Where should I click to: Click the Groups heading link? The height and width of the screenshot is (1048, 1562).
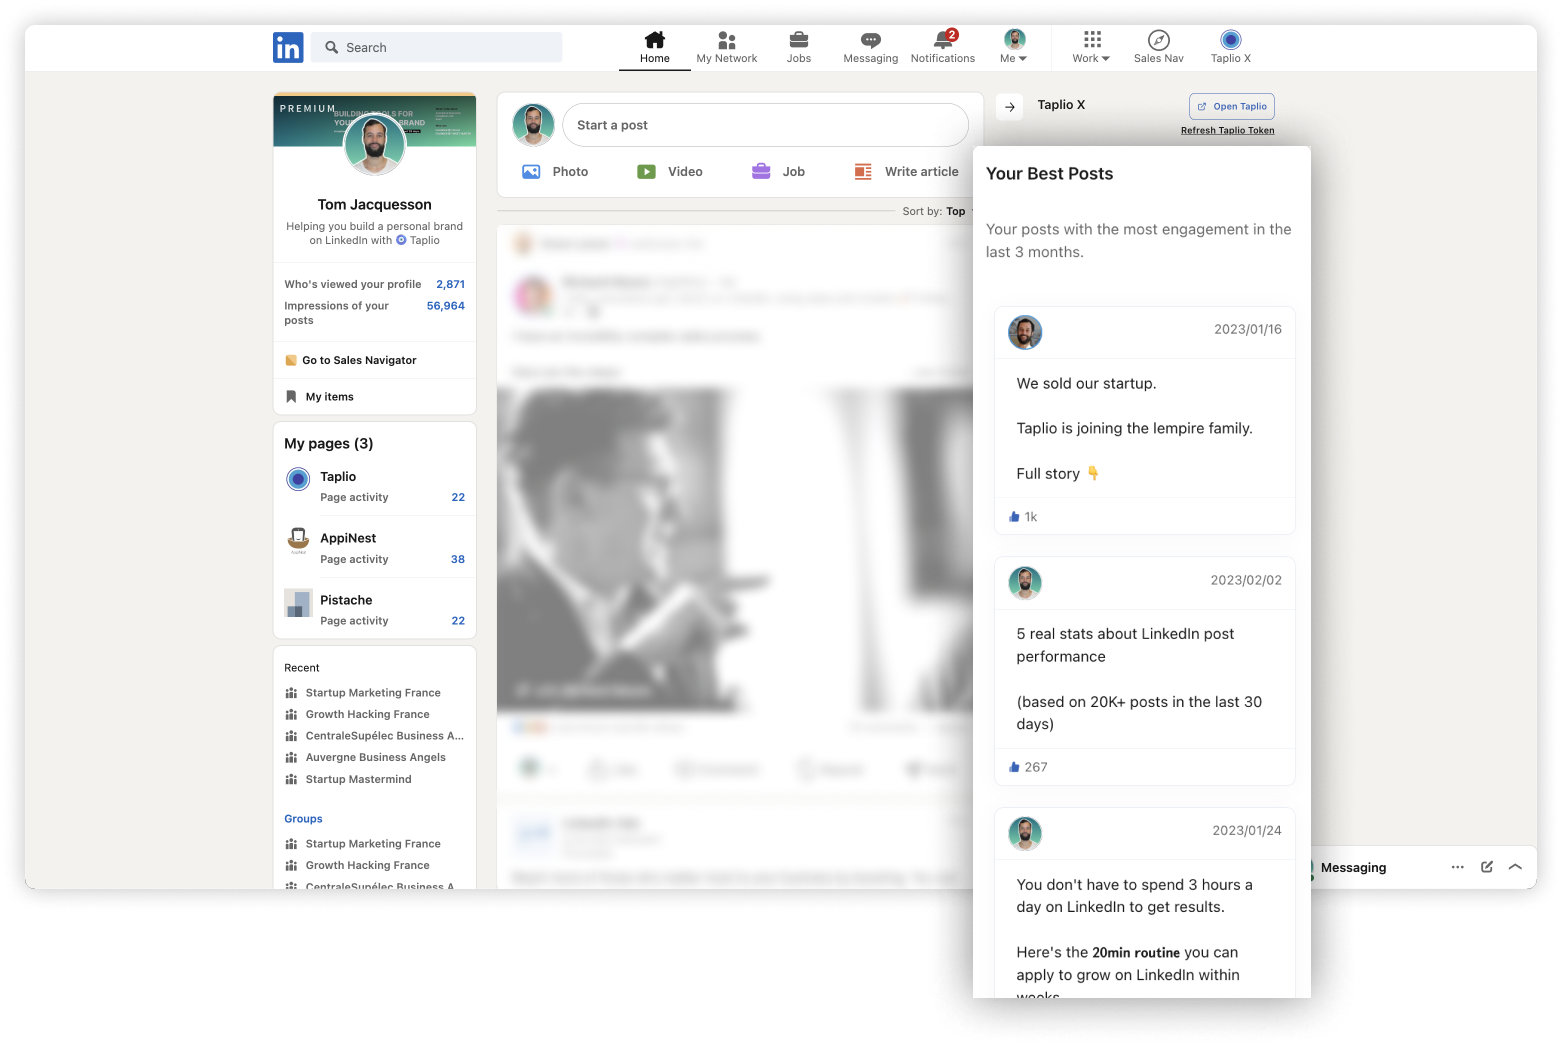point(303,819)
